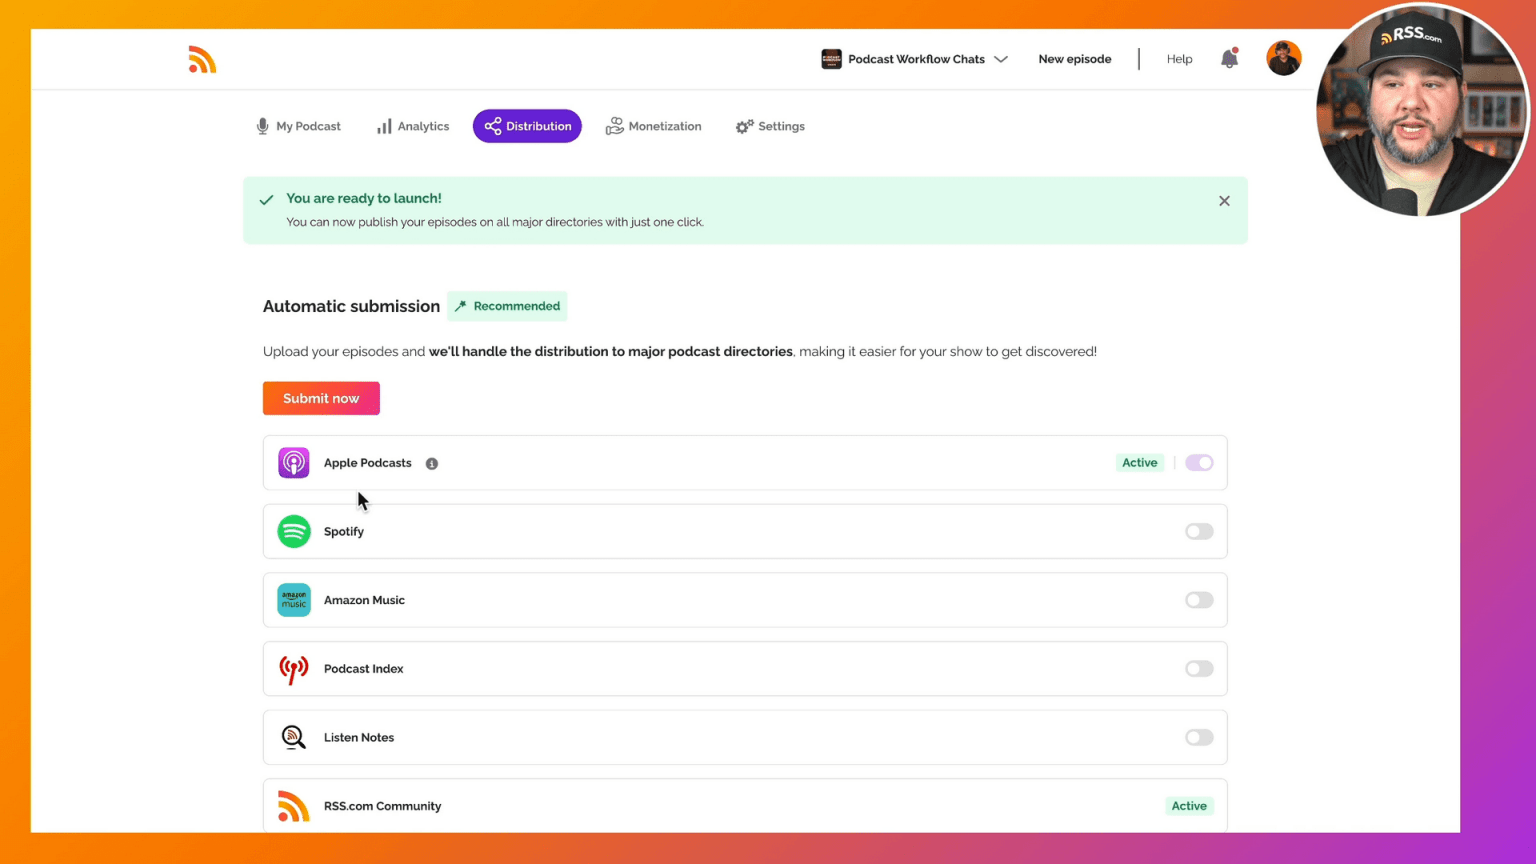Image resolution: width=1536 pixels, height=864 pixels.
Task: Click the RSS.com logo in the header
Action: click(202, 59)
